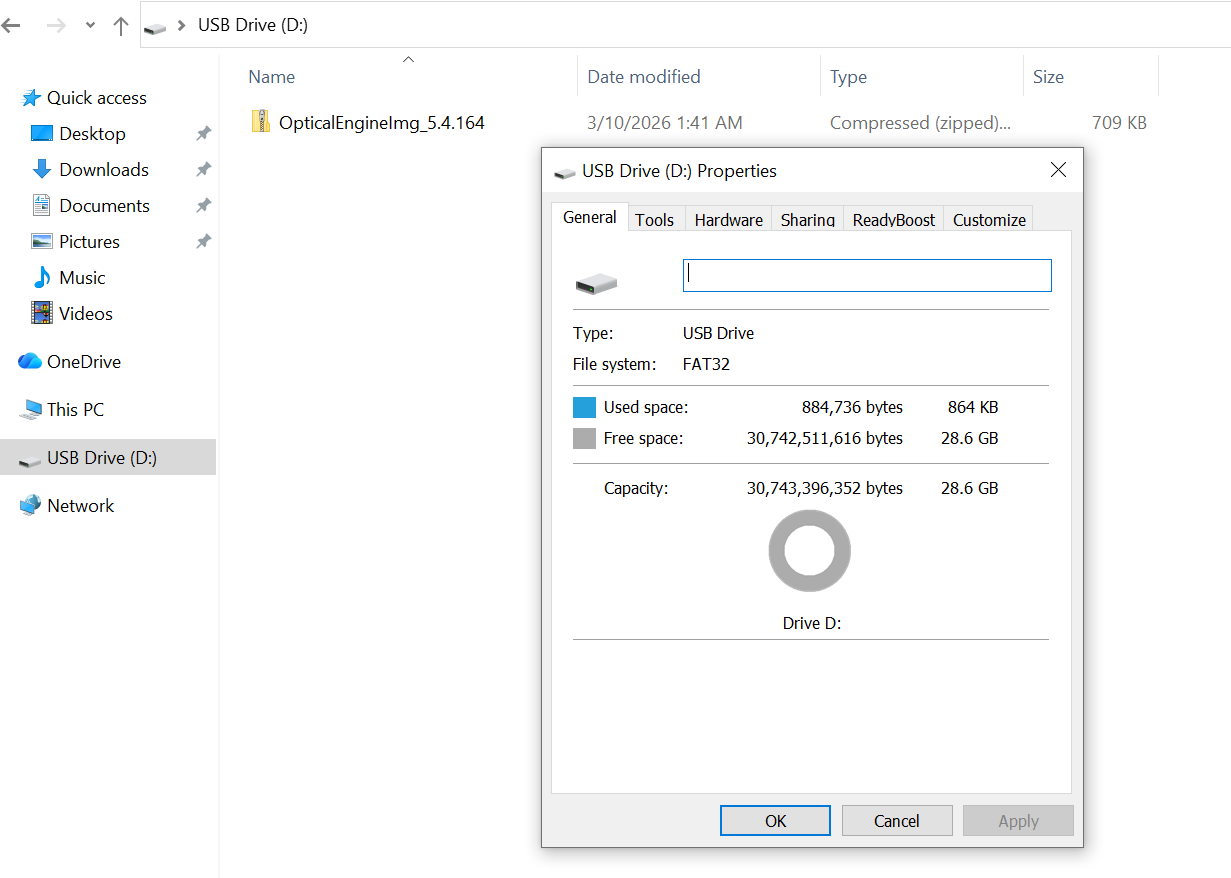Image resolution: width=1231 pixels, height=878 pixels.
Task: Switch to the Hardware tab
Action: [x=728, y=220]
